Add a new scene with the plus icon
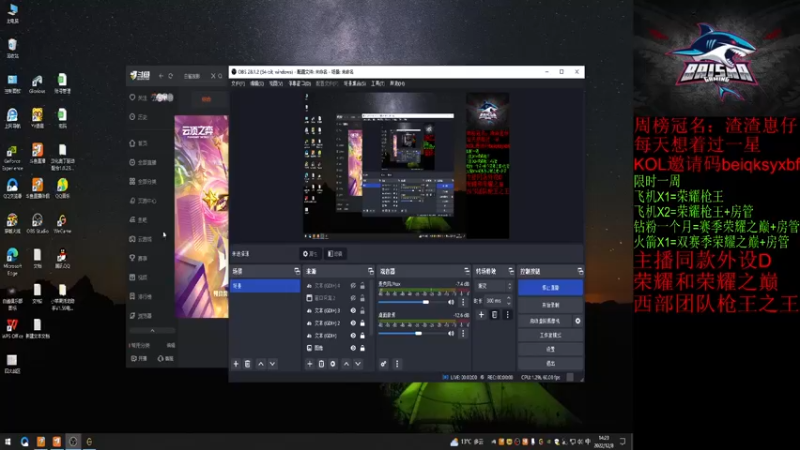The image size is (800, 450). [236, 364]
